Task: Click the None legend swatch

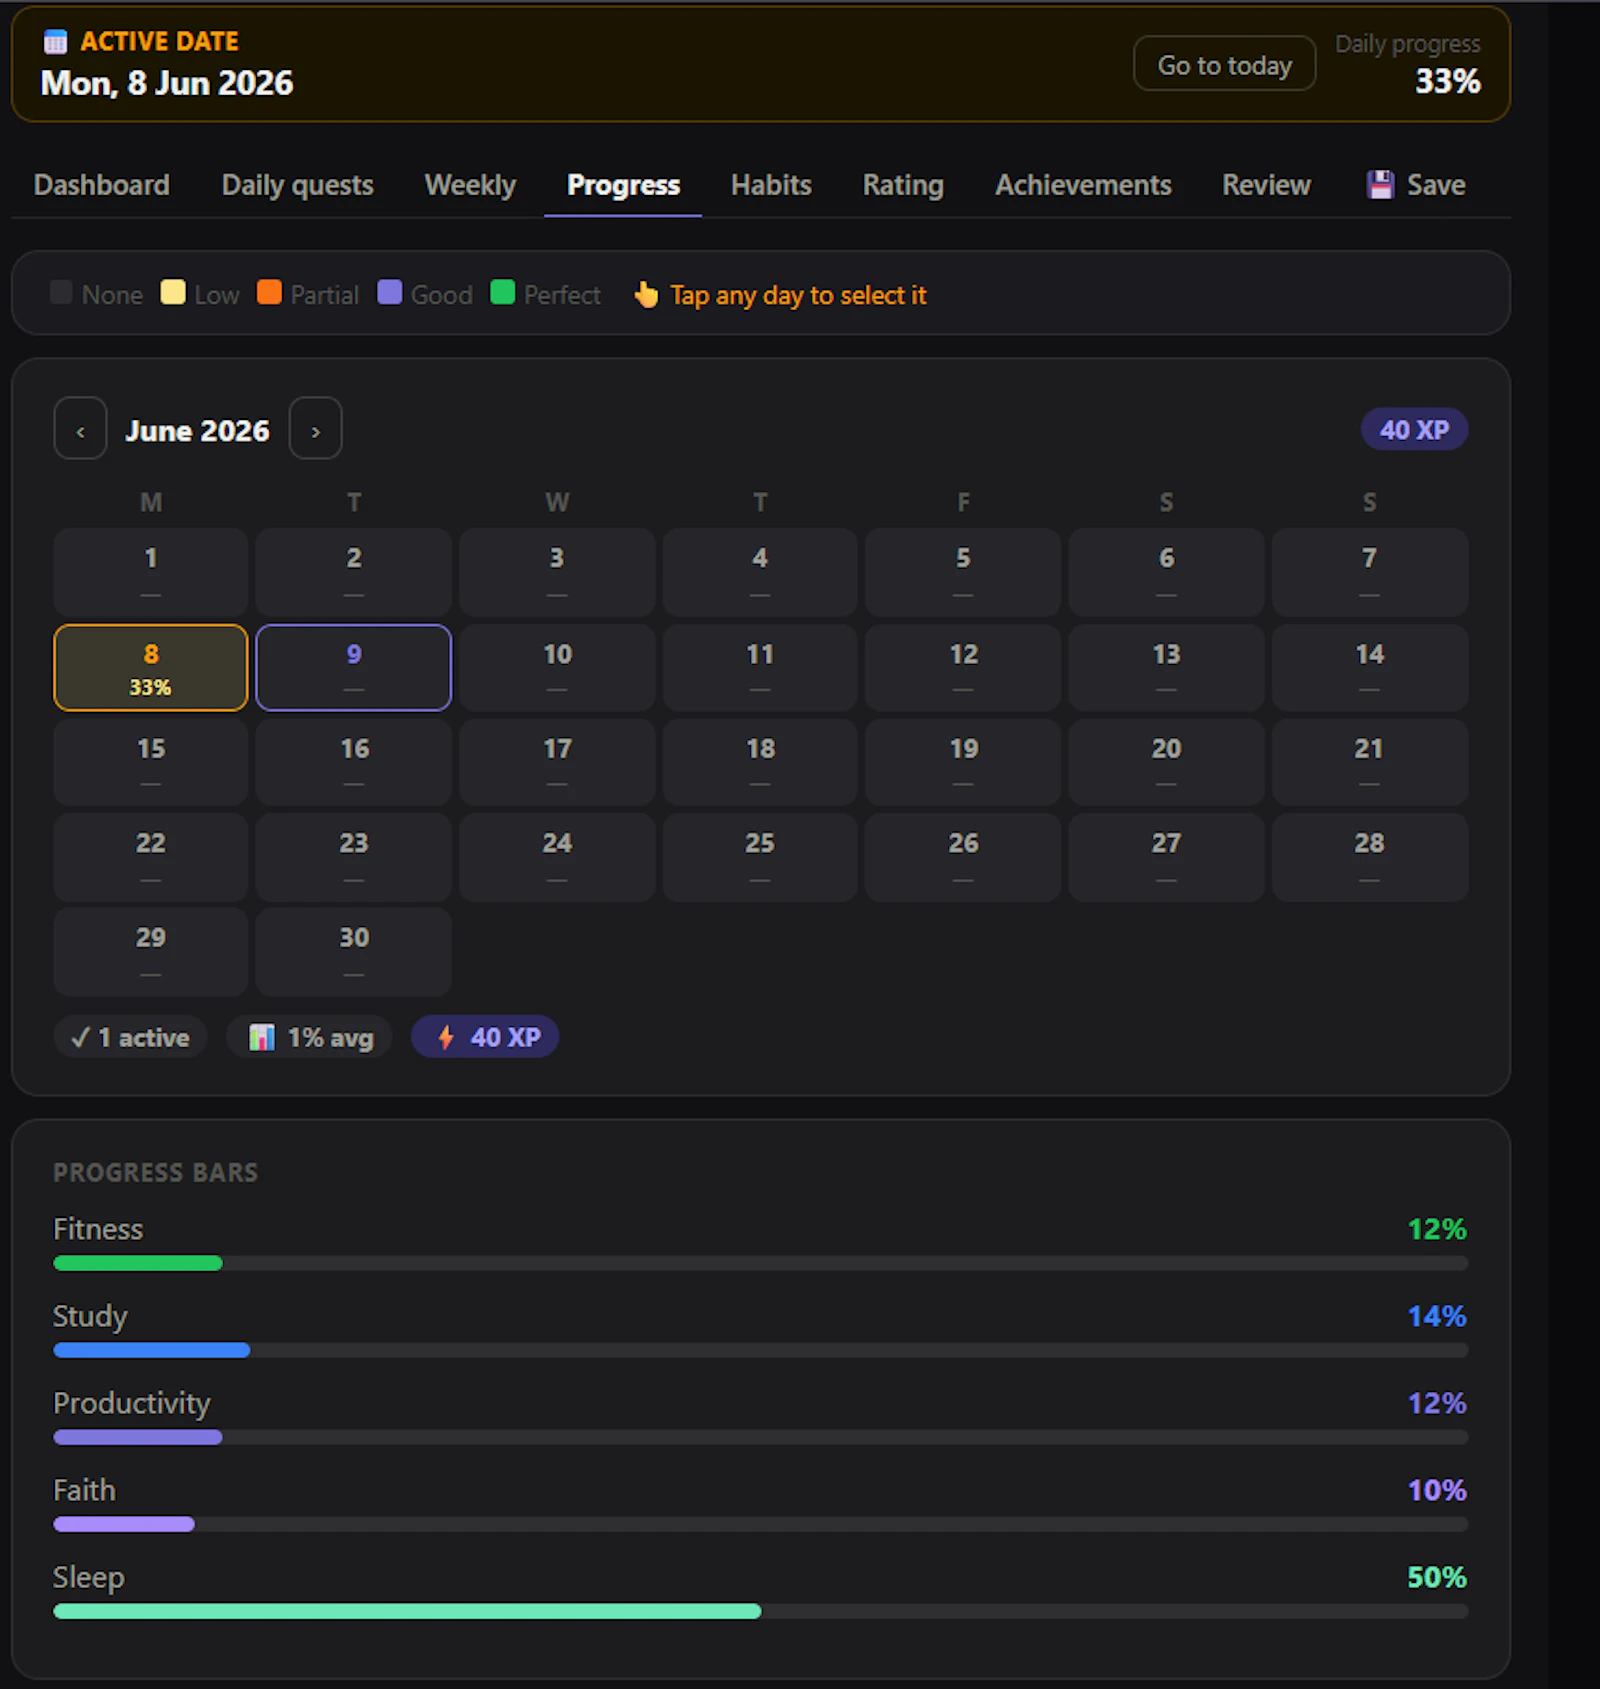Action: tap(61, 292)
